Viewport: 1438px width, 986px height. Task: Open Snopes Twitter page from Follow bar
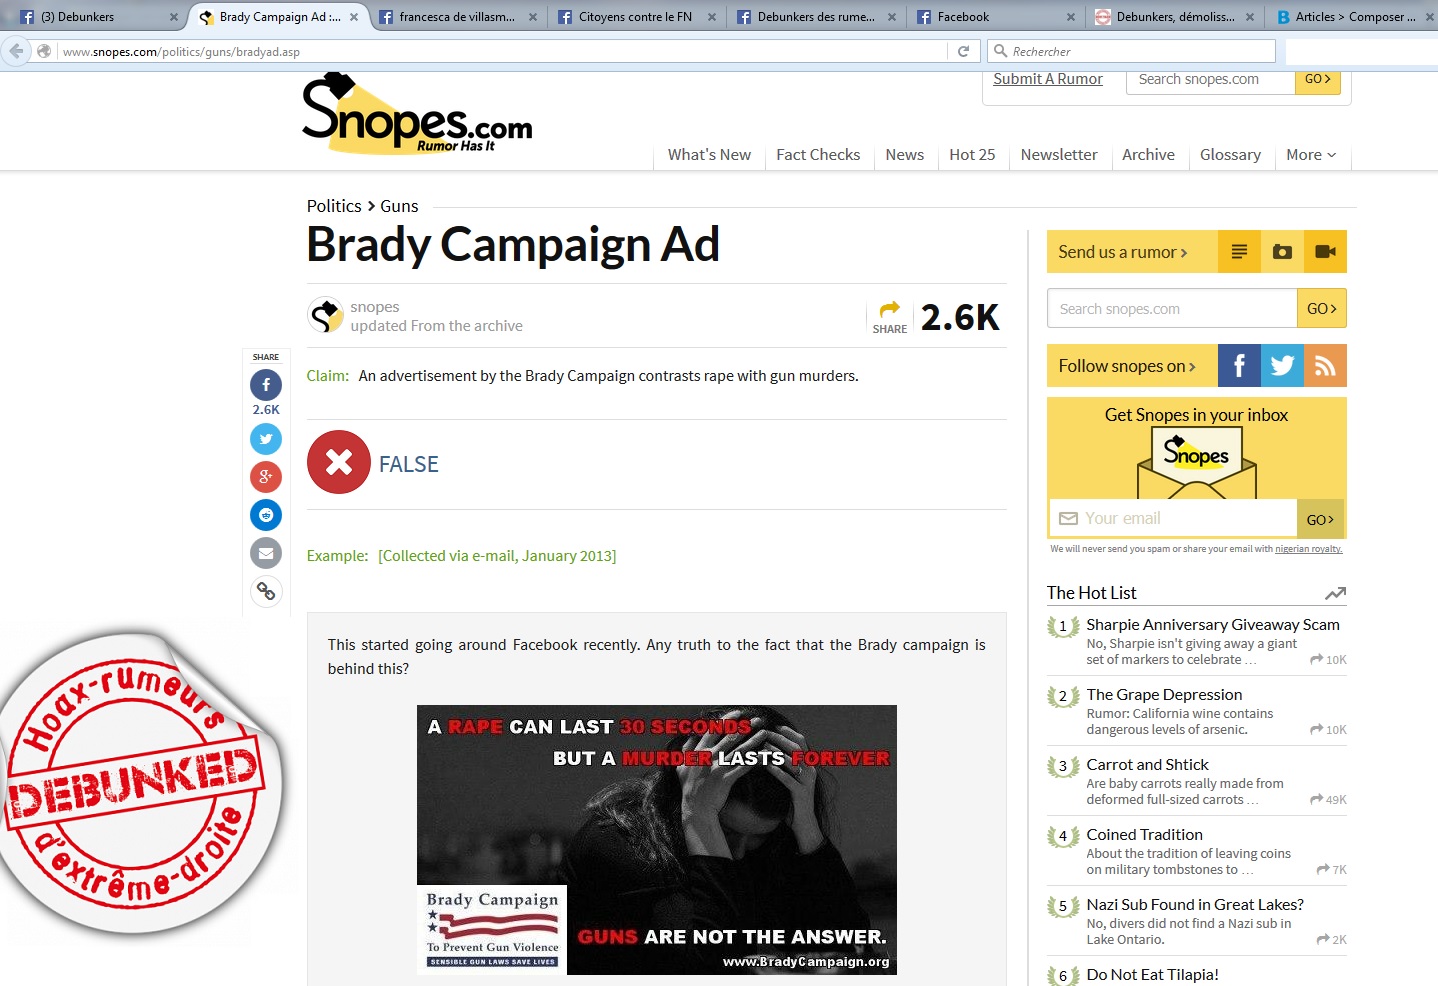1282,366
